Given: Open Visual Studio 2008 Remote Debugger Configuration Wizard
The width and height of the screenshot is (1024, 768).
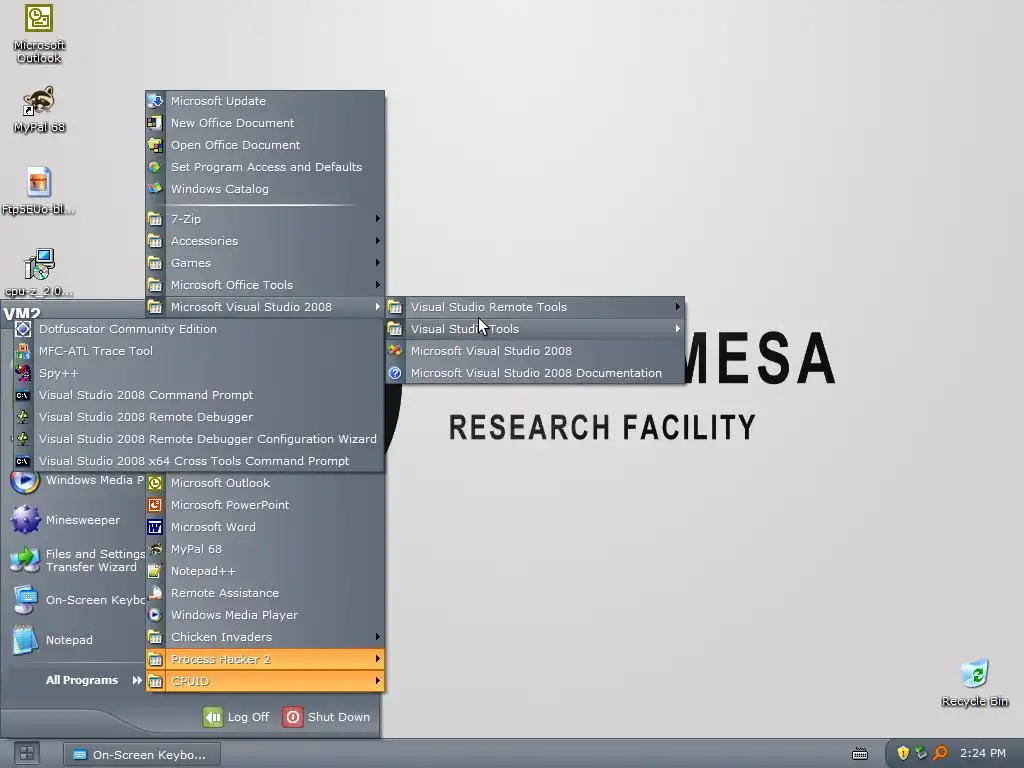Looking at the screenshot, I should pos(199,439).
